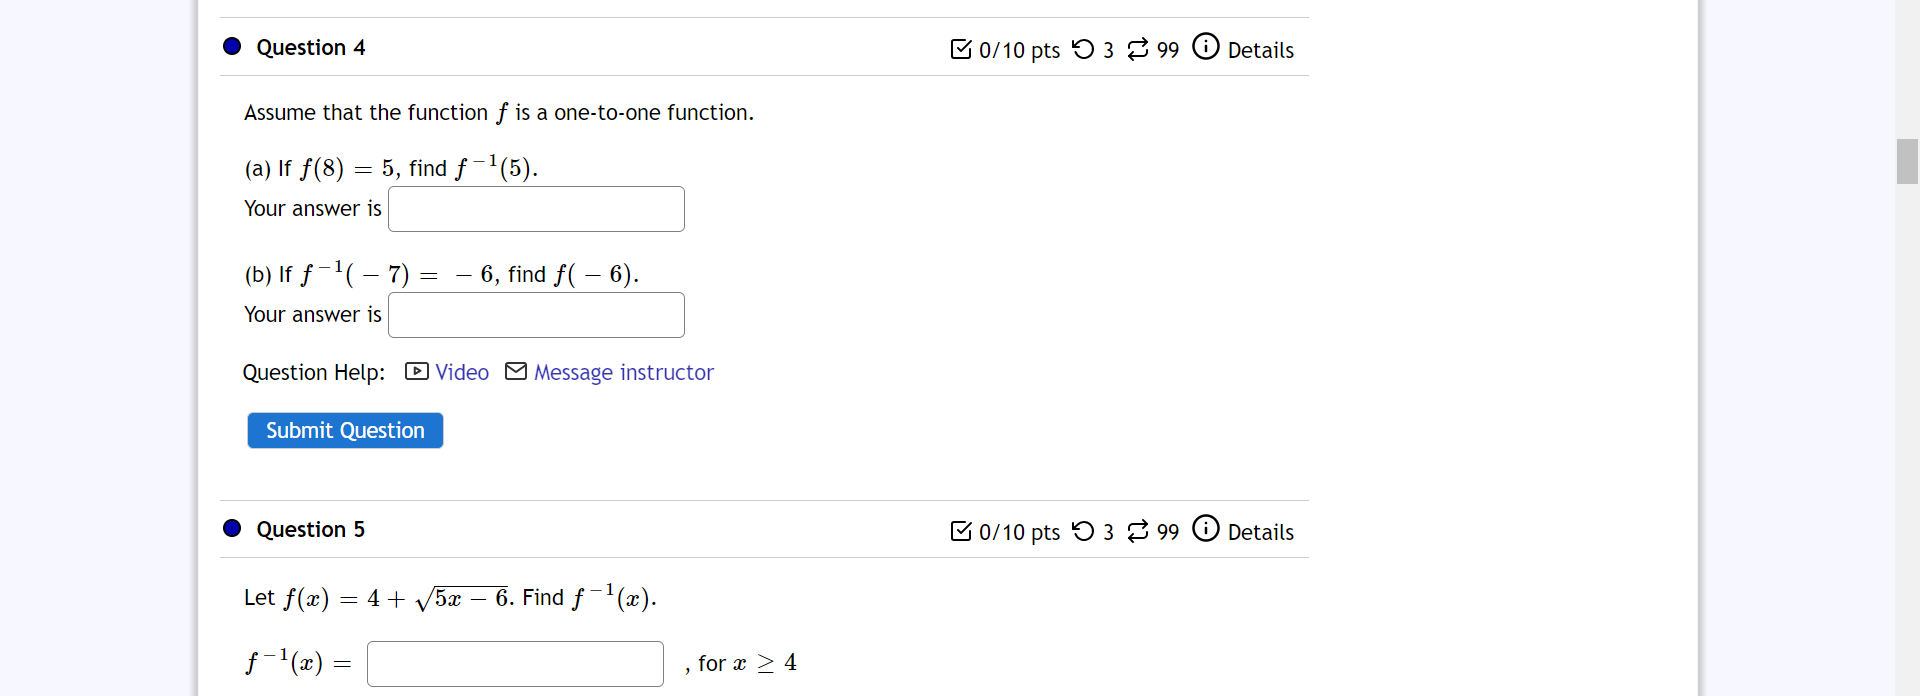Viewport: 1920px width, 696px height.
Task: Open the Message instructor link
Action: [x=624, y=372]
